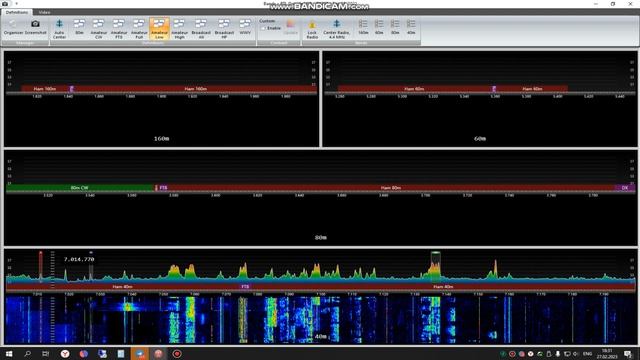Screen dimensions: 640x360
Task: Open Windows taskbar search
Action: click(x=27, y=353)
